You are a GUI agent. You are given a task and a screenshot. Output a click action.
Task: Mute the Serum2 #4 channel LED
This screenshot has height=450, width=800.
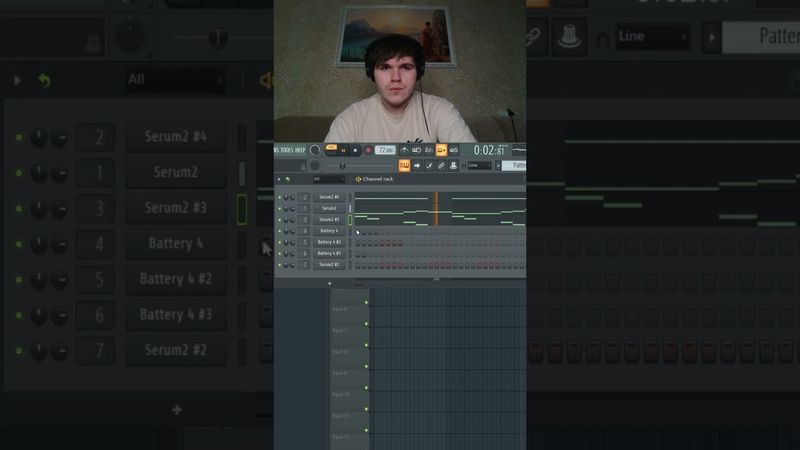pyautogui.click(x=280, y=197)
